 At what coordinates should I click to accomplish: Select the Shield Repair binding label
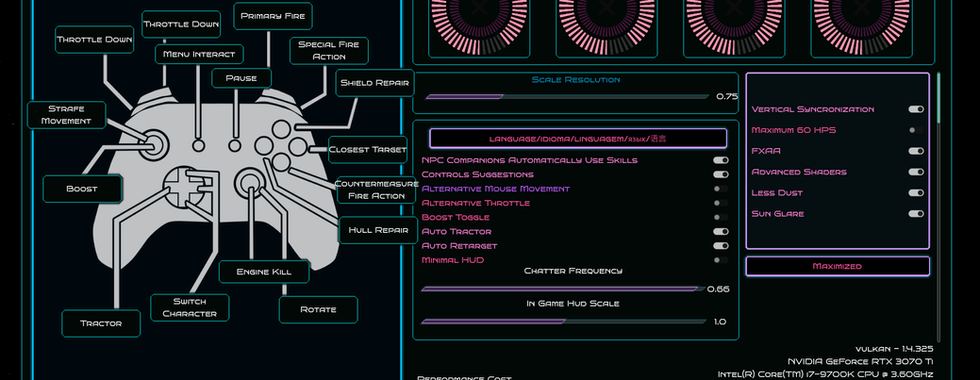374,82
